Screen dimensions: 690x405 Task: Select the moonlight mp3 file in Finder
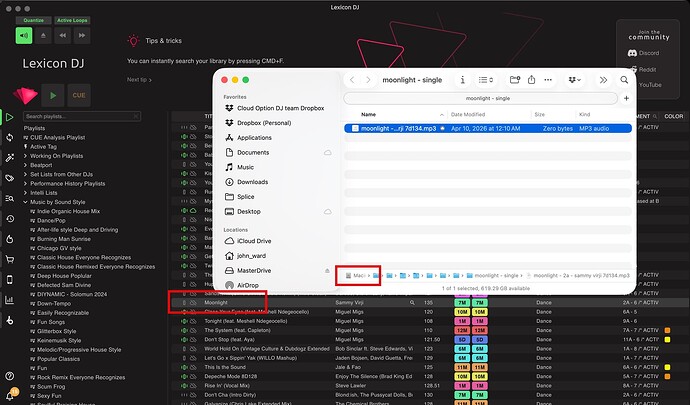(488, 129)
